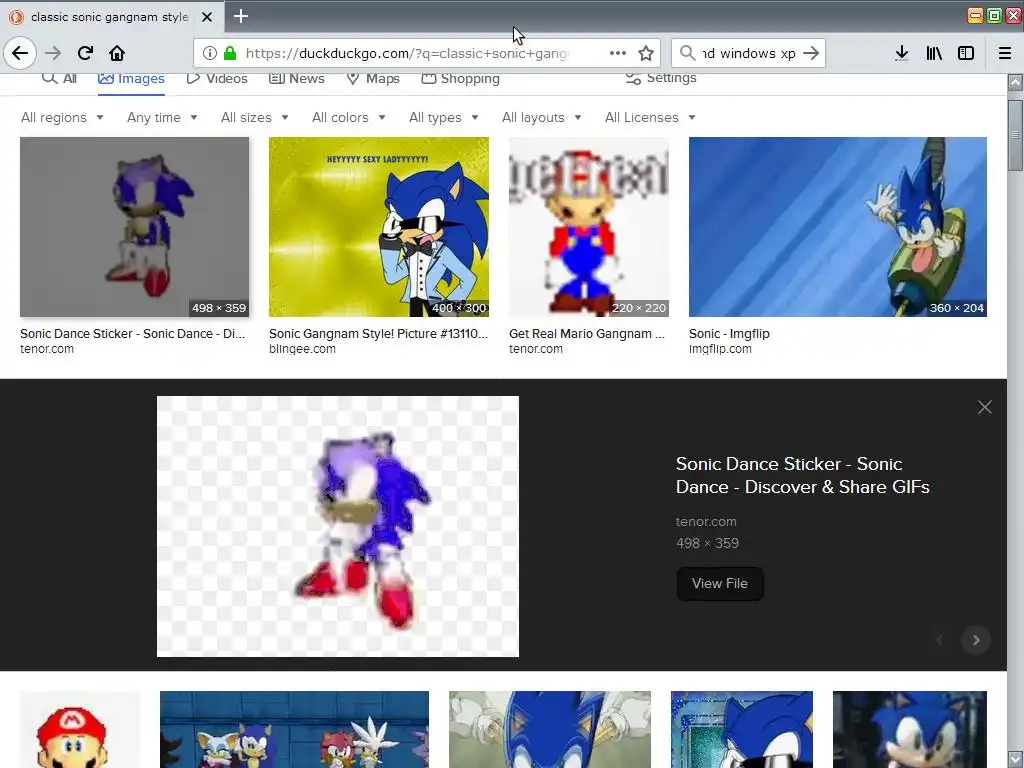
Task: Show the previous image in preview
Action: point(940,640)
